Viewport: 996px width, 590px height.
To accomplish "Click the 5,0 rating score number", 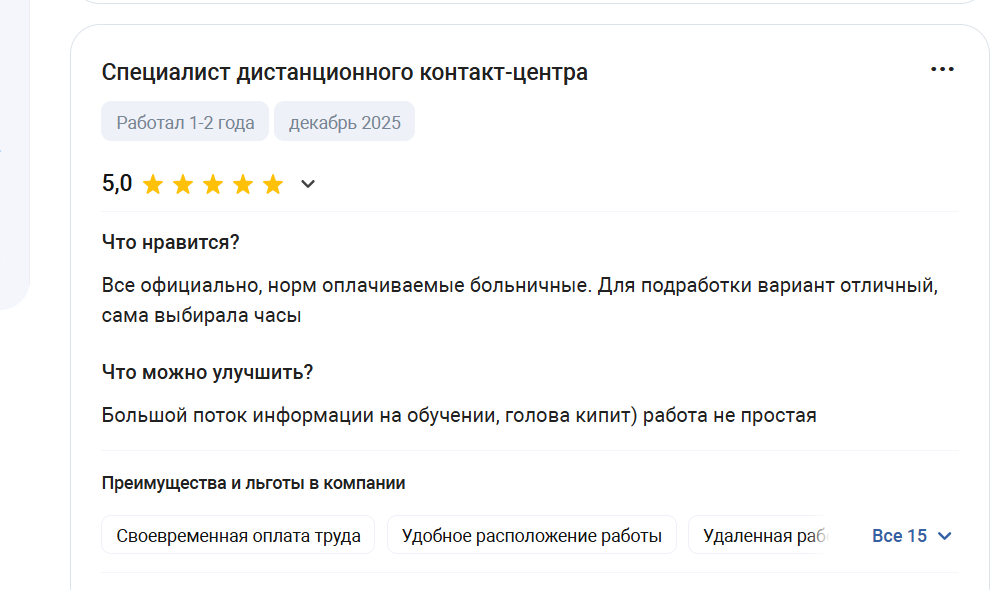I will [117, 184].
